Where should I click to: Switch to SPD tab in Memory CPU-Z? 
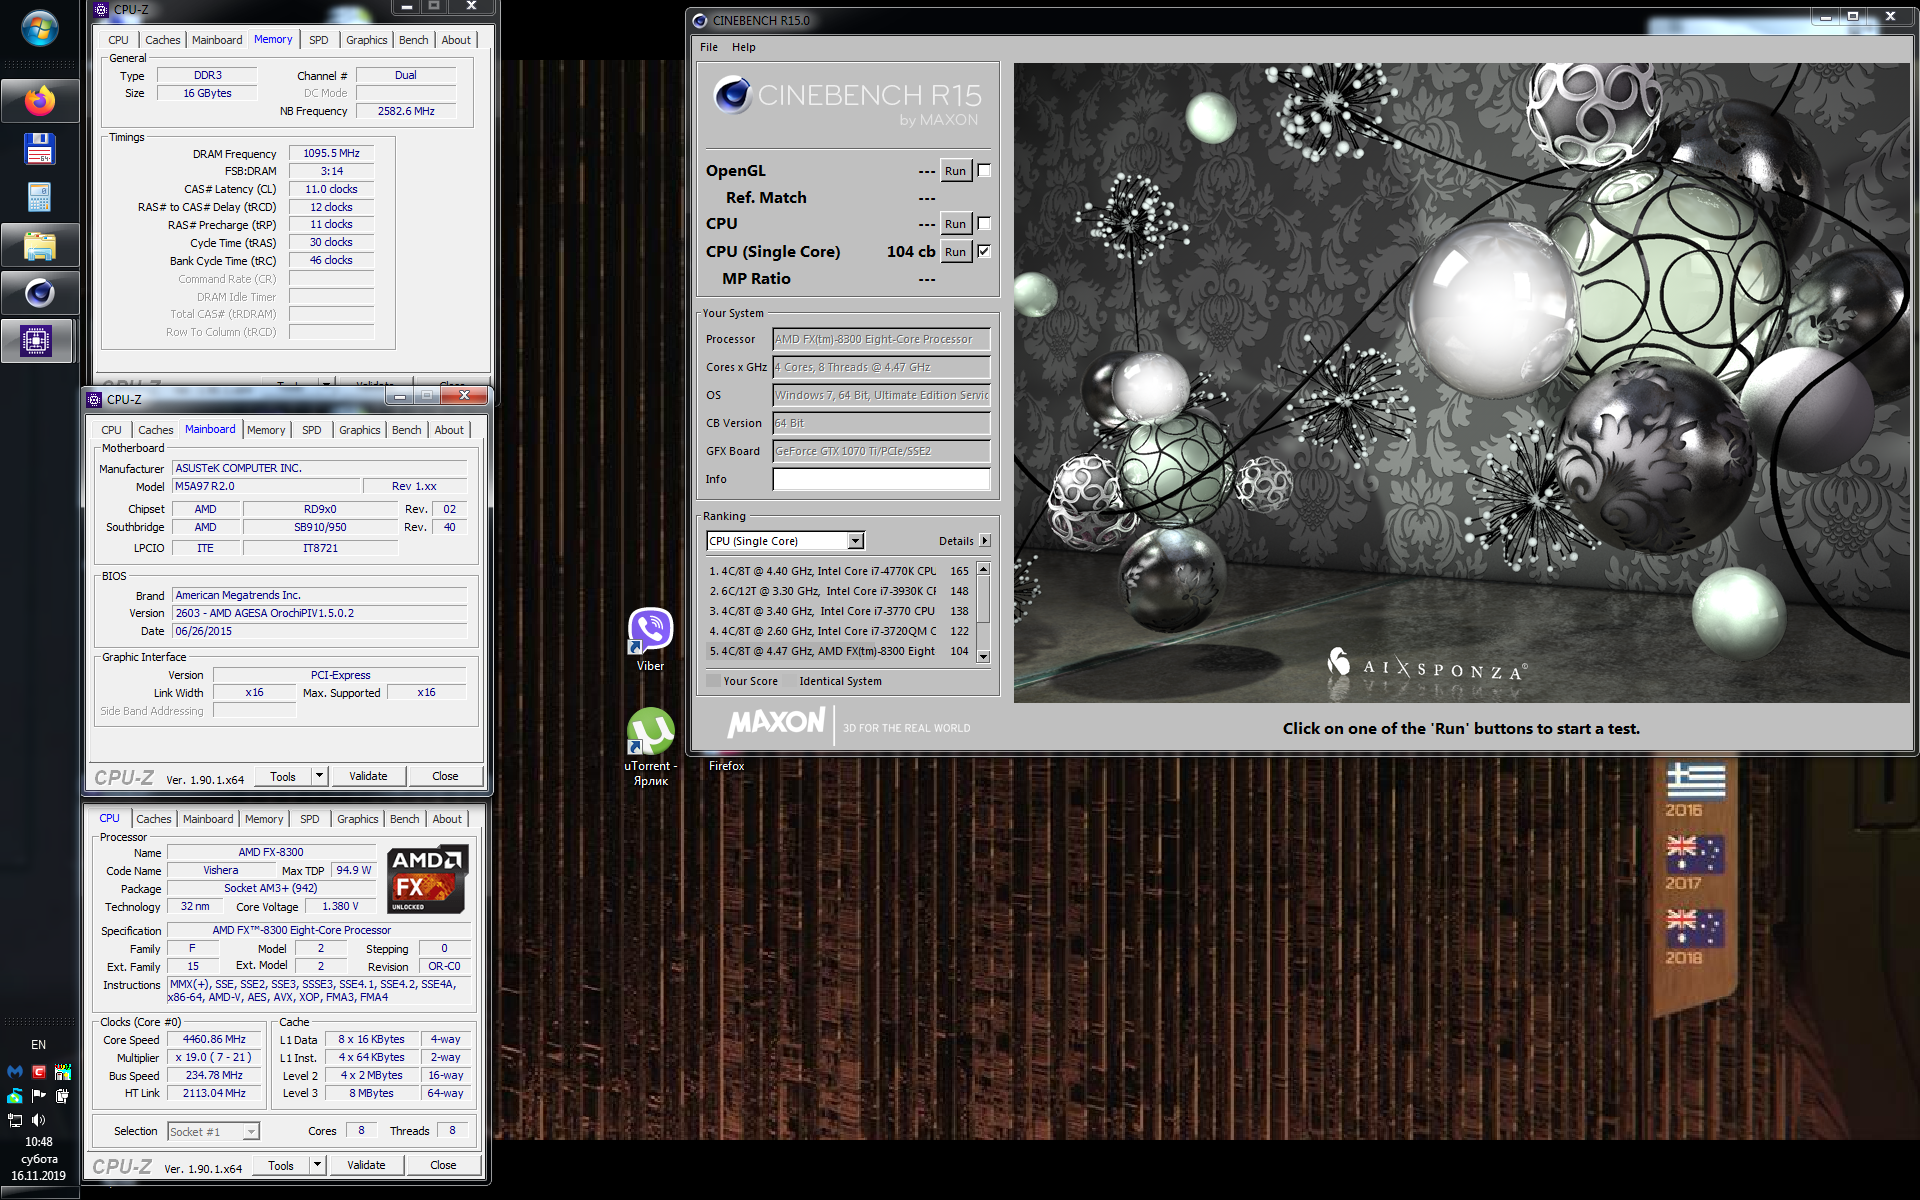pos(319,40)
